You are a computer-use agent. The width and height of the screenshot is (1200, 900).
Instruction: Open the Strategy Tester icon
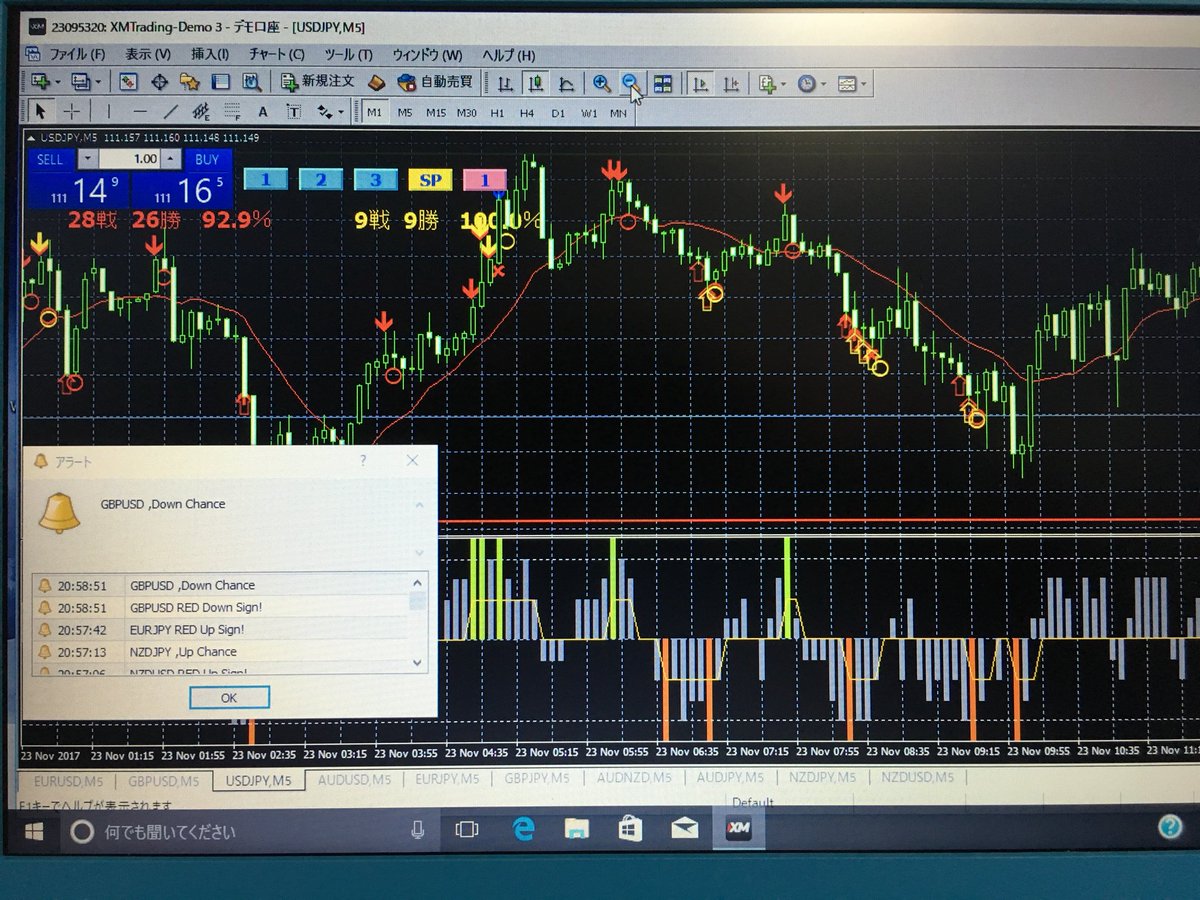(251, 82)
